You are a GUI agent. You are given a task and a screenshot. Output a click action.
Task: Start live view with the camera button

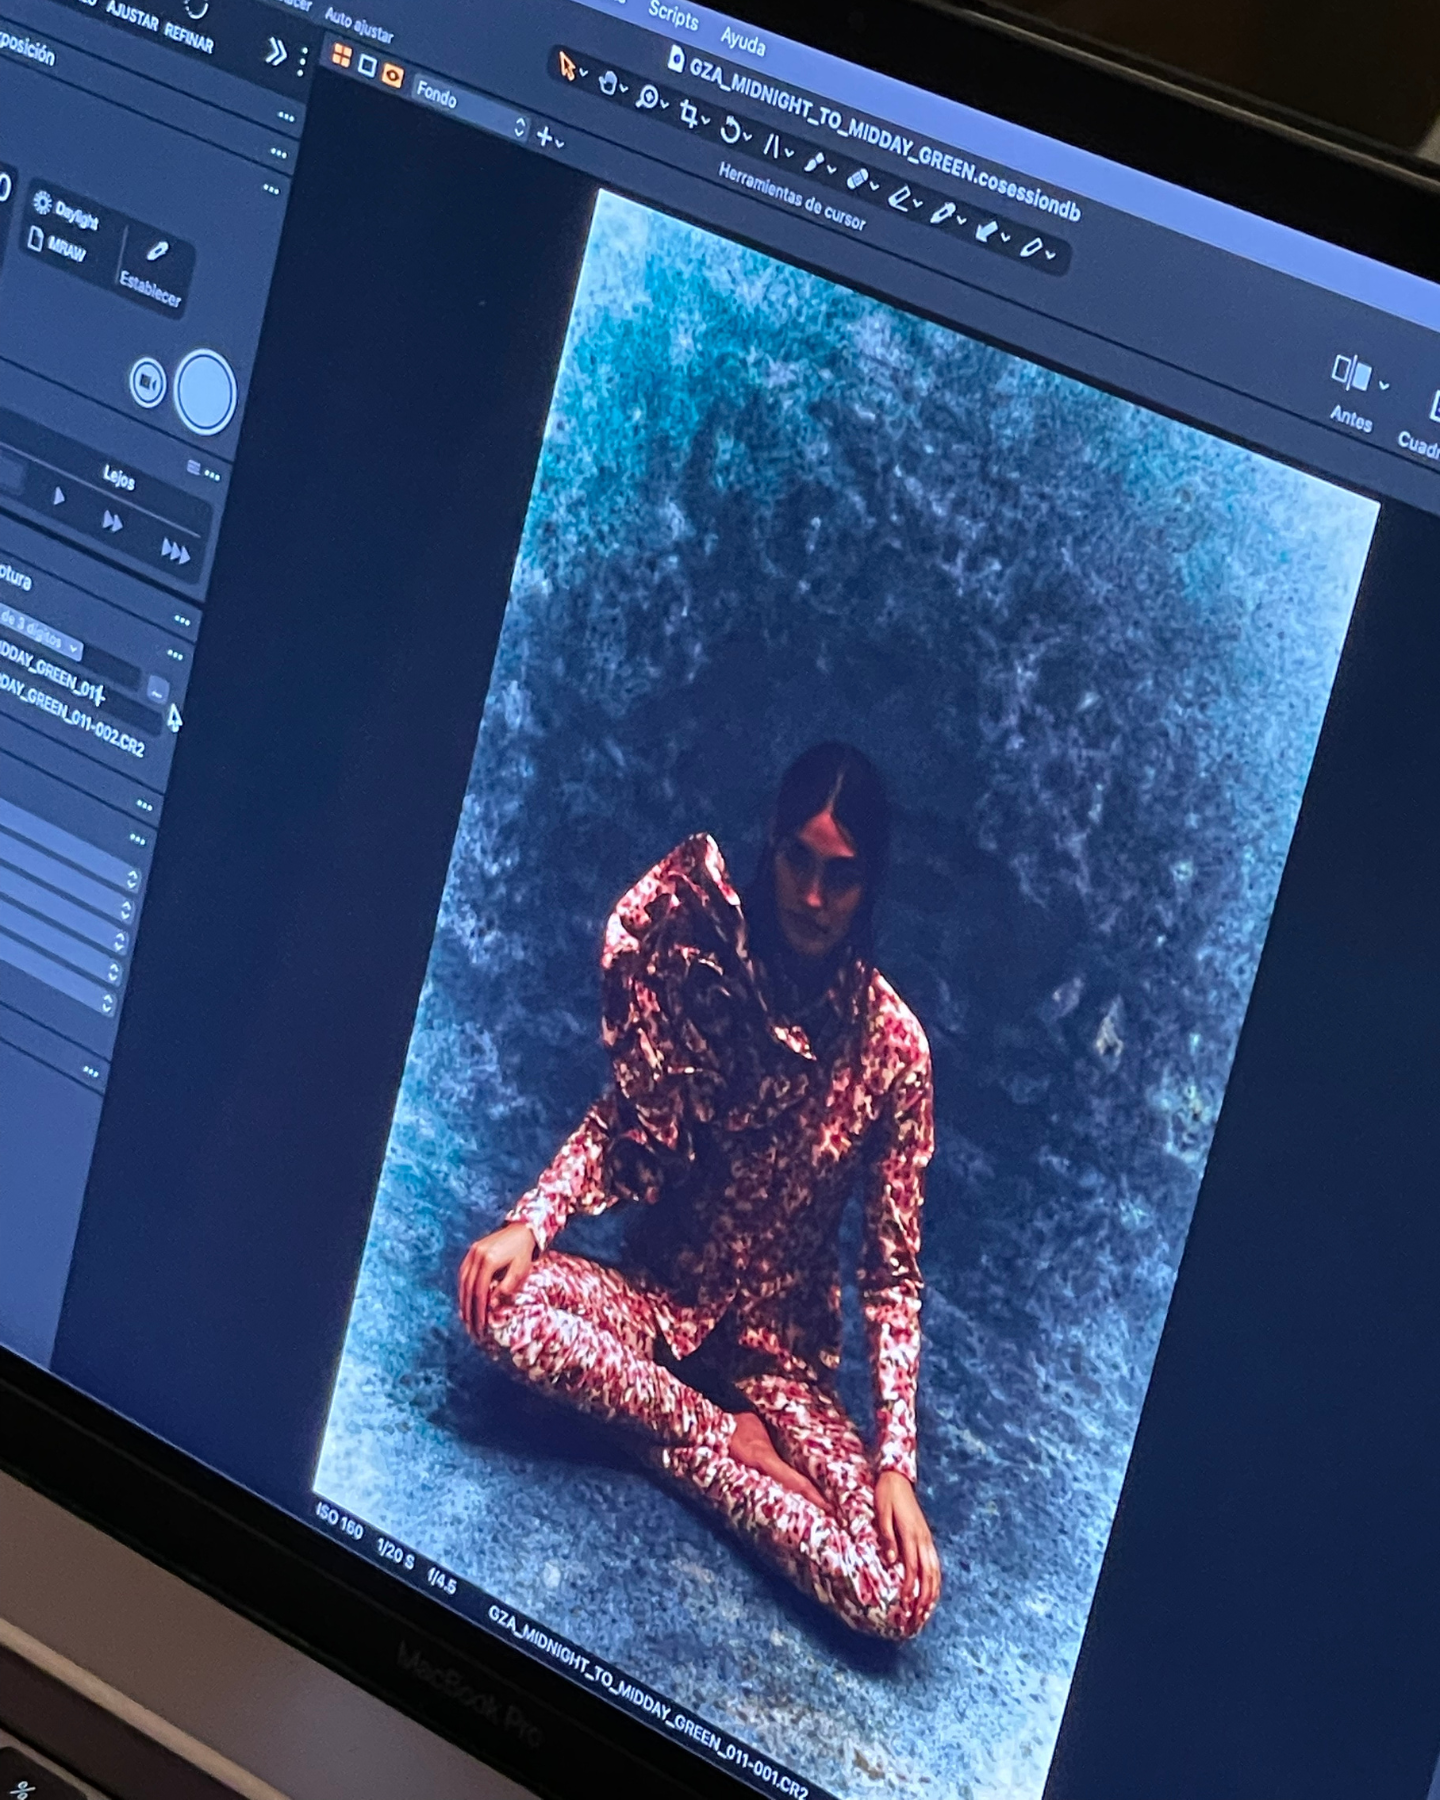pos(148,383)
